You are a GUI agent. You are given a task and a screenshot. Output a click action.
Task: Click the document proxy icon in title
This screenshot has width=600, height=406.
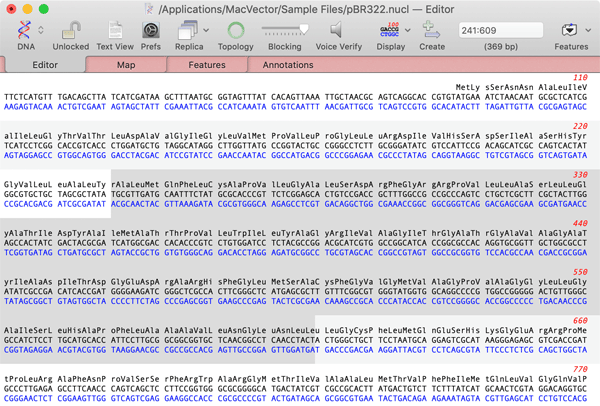click(x=150, y=9)
